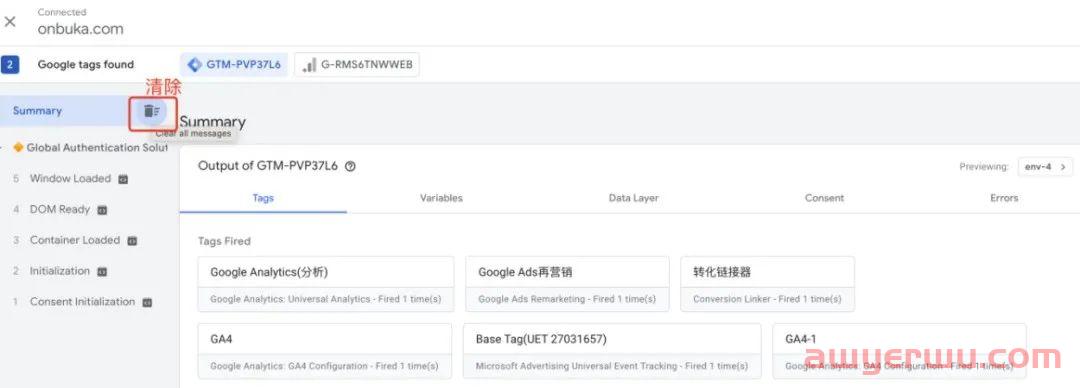Screen dimensions: 1080x388
Task: Select Summary in the event list
Action: pos(37,111)
